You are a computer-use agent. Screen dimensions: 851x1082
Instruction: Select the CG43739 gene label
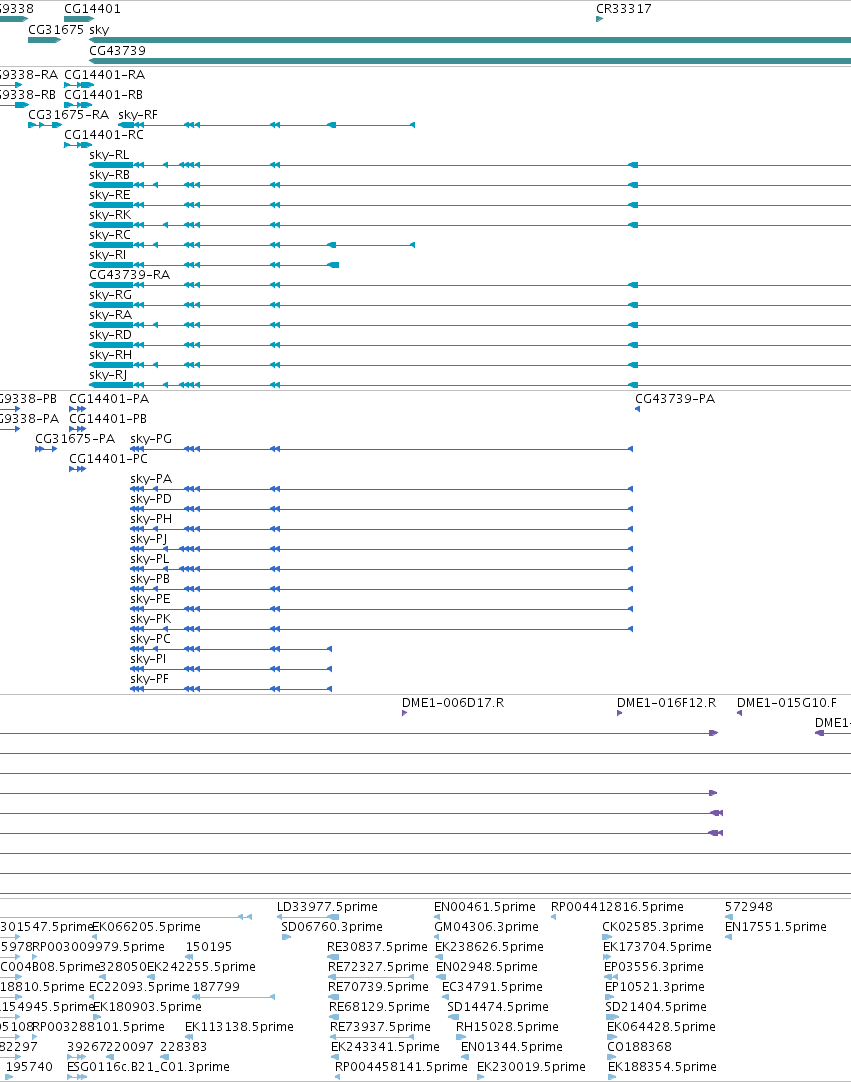coord(117,50)
